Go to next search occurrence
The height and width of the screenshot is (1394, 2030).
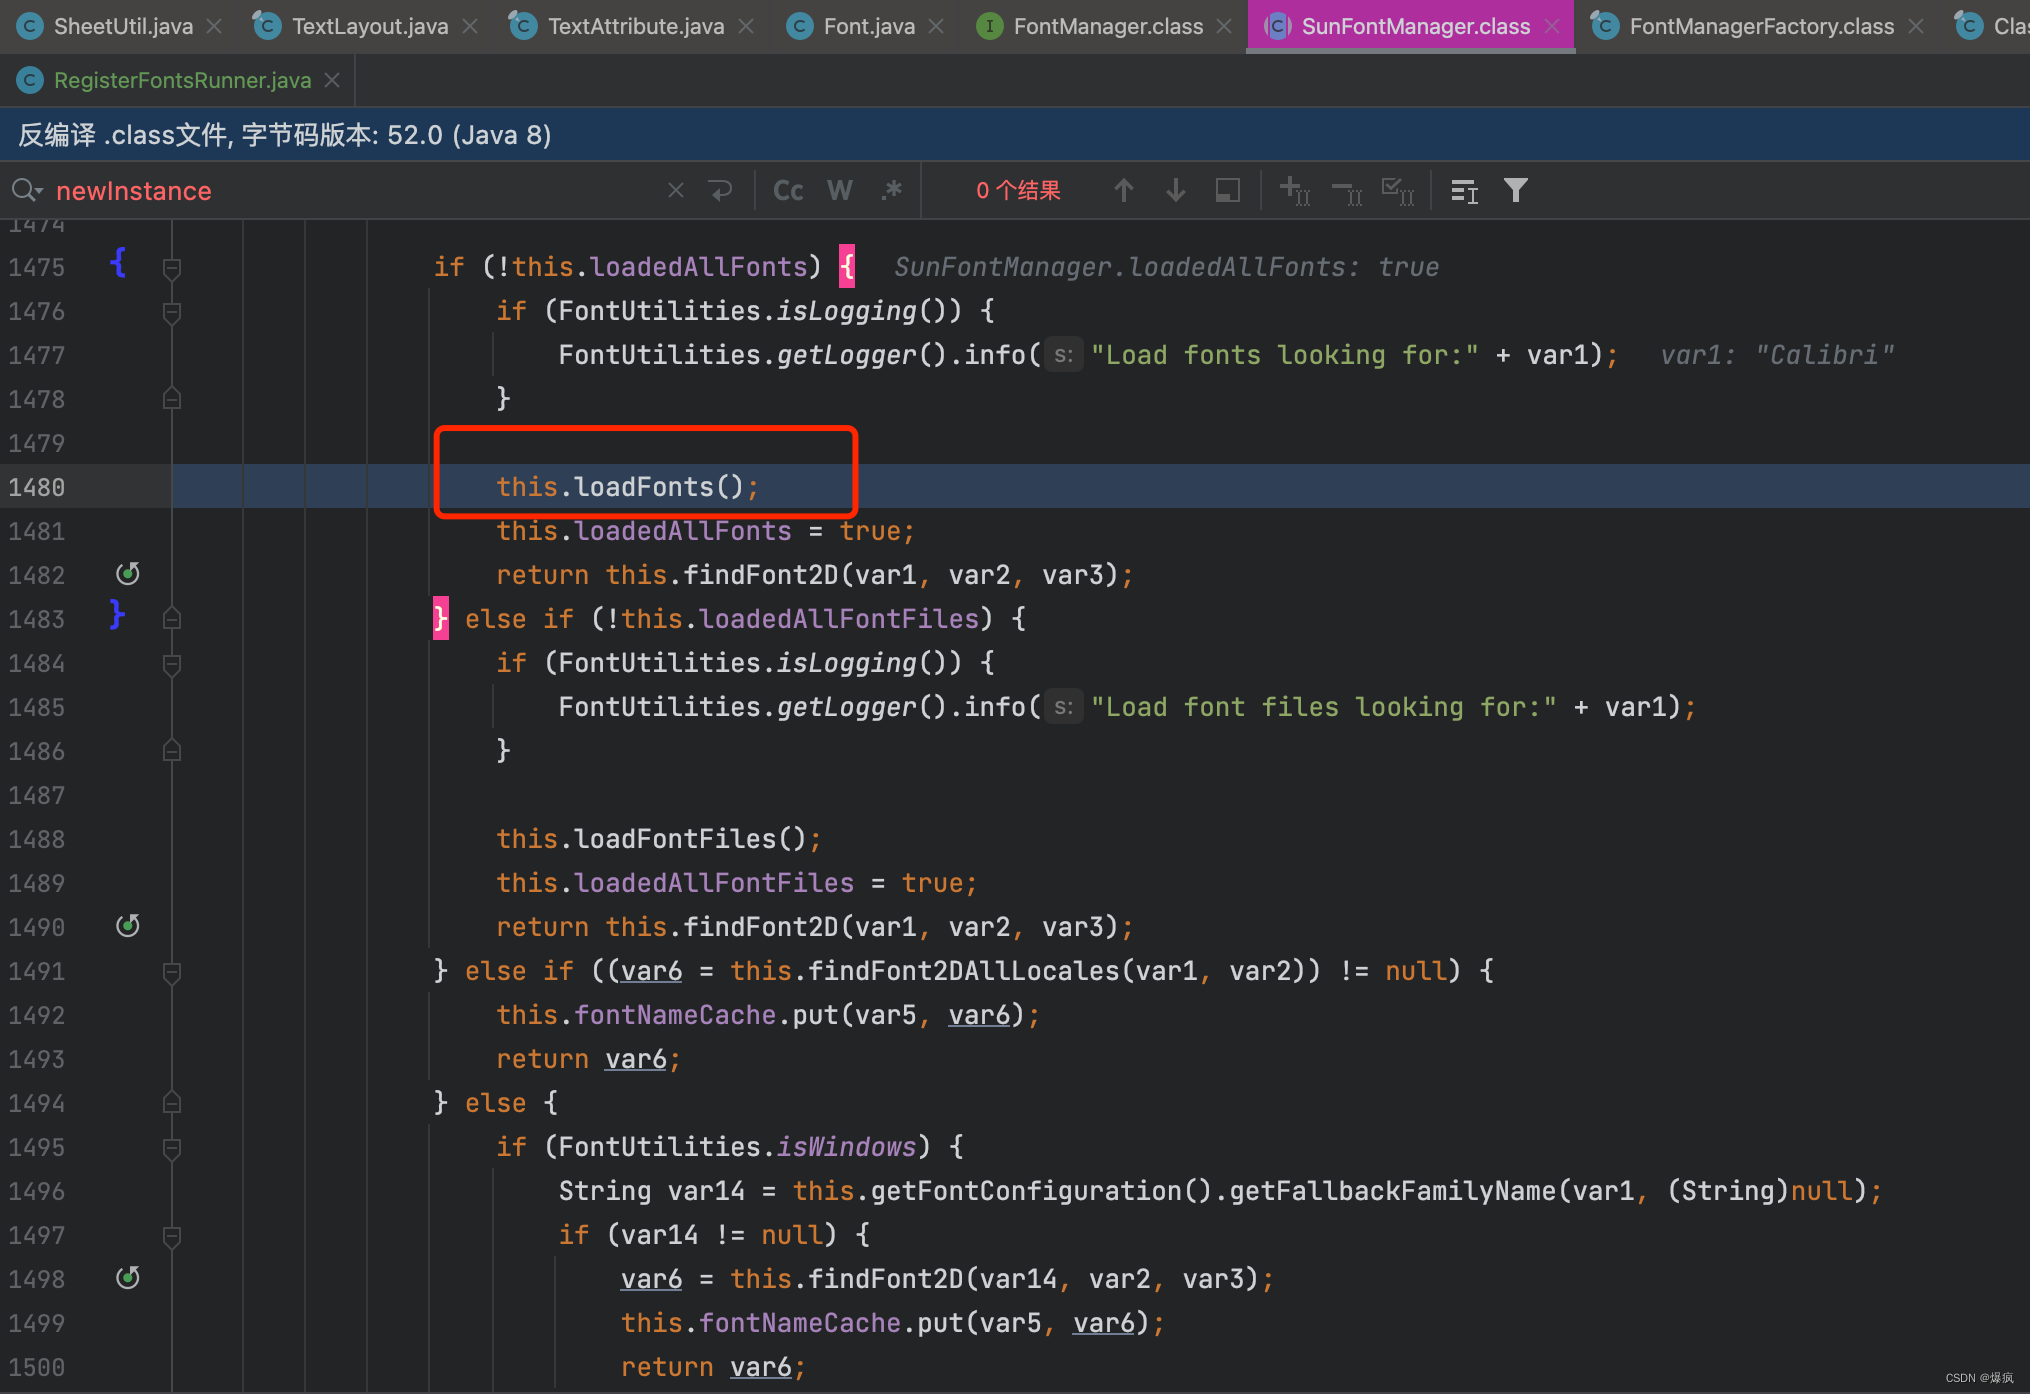(1176, 191)
